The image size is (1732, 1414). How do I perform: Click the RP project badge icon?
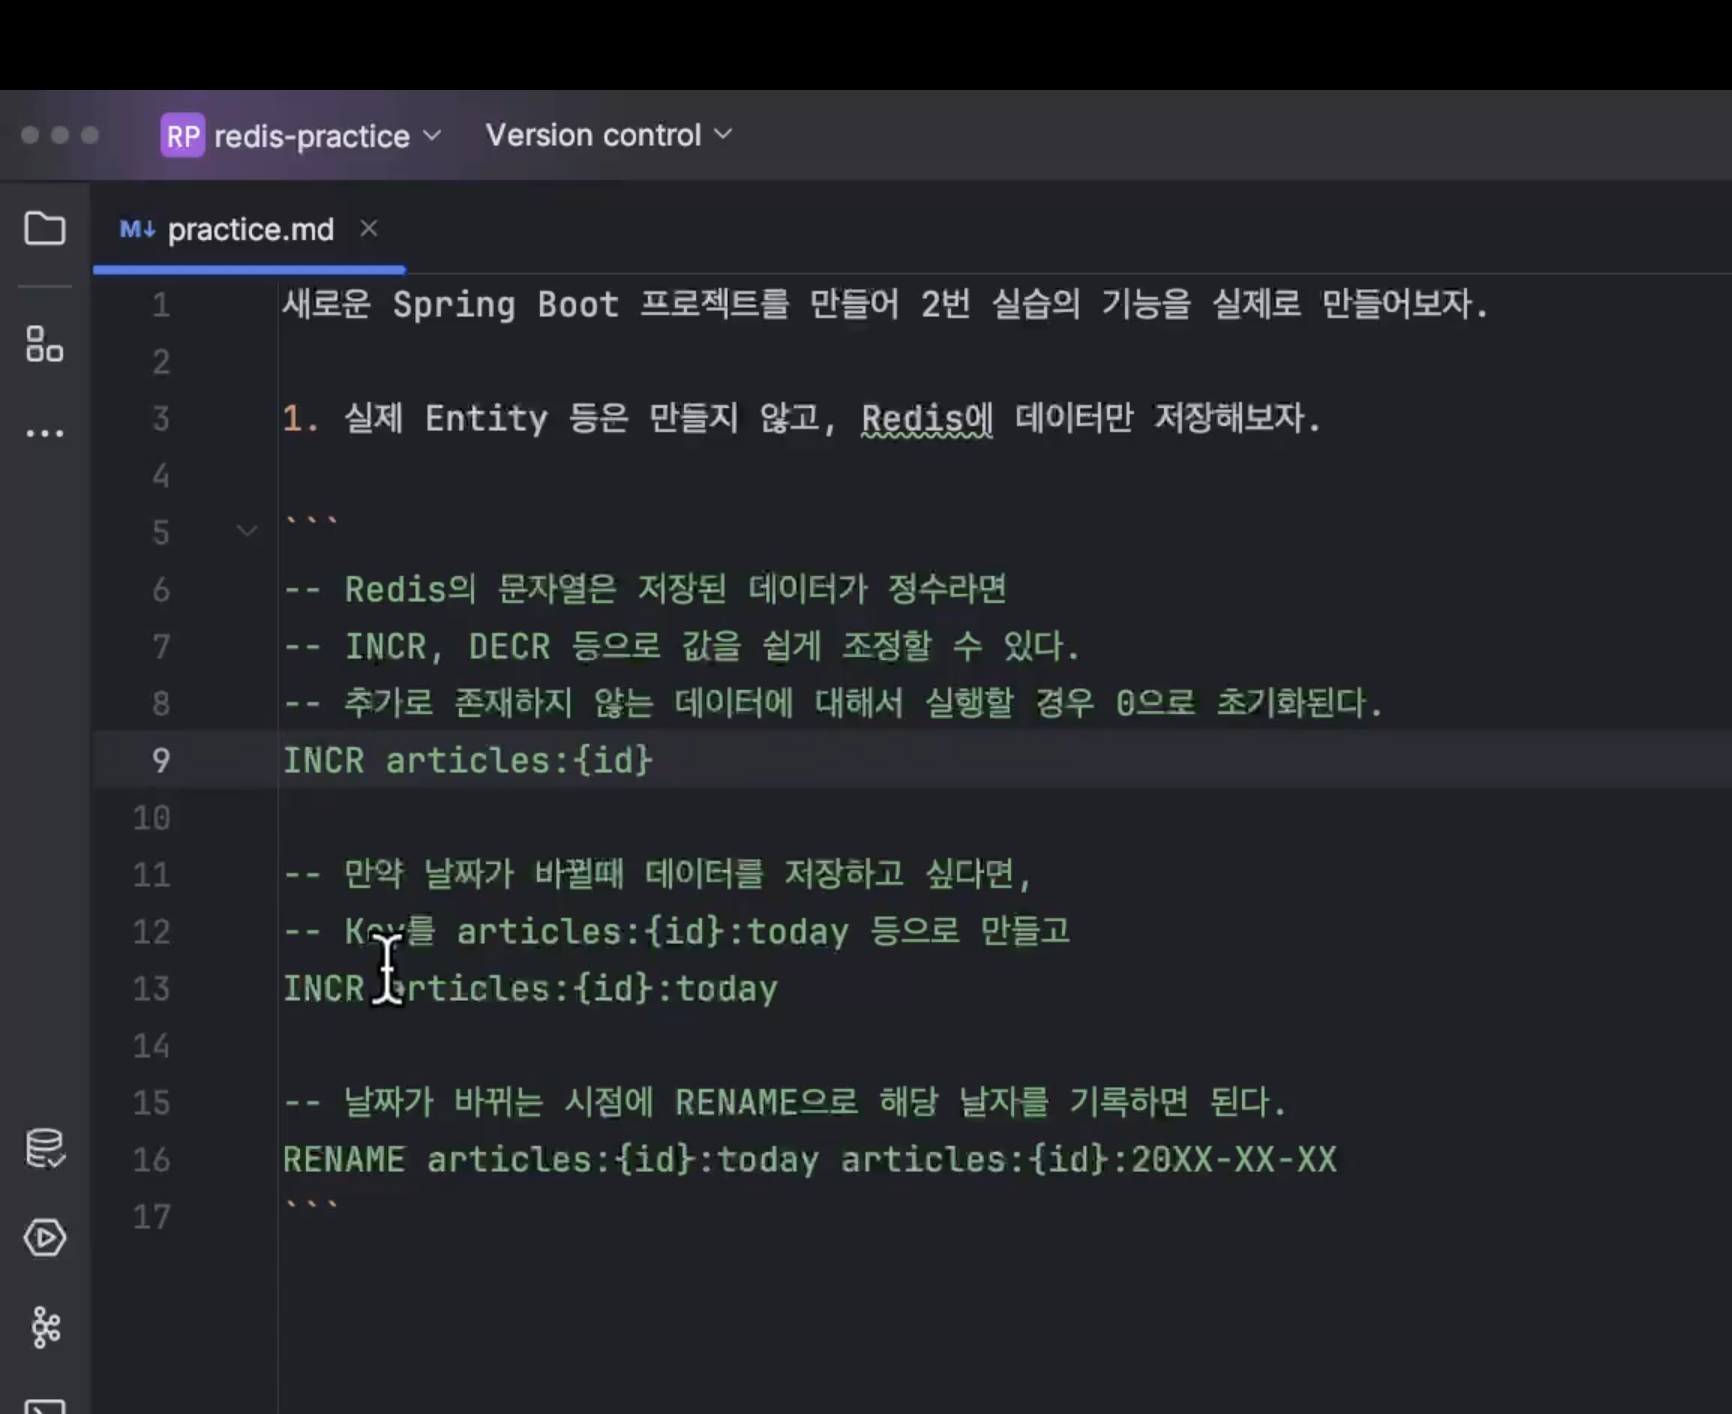[183, 135]
